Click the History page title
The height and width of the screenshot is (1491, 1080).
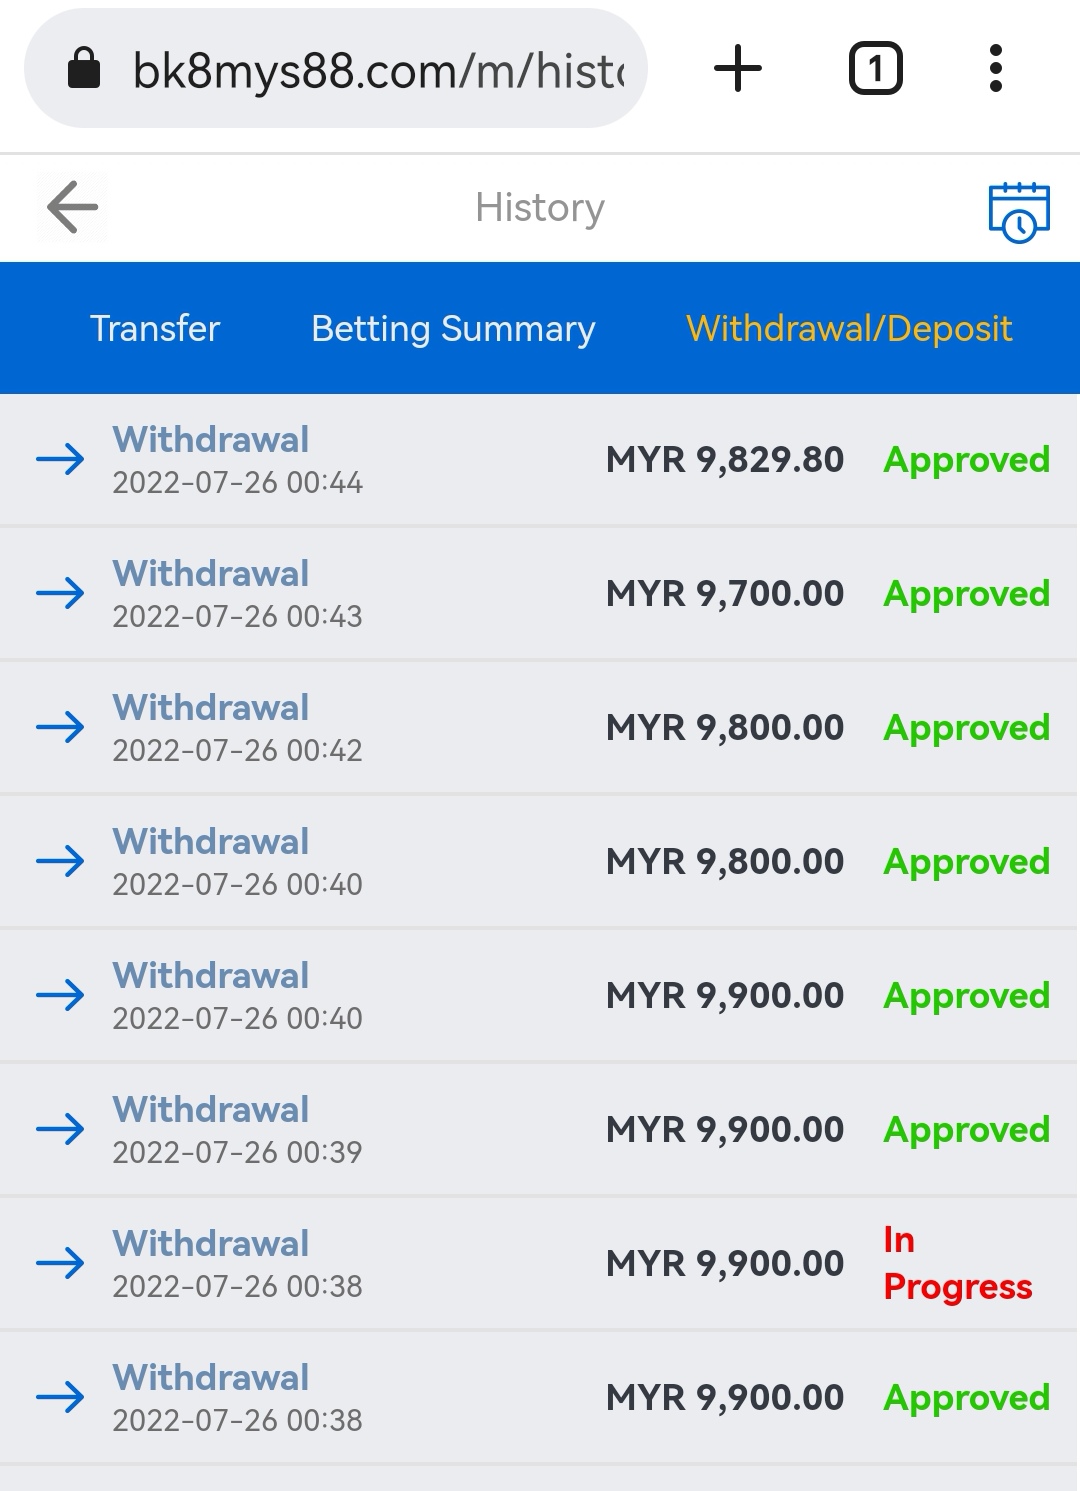coord(540,208)
